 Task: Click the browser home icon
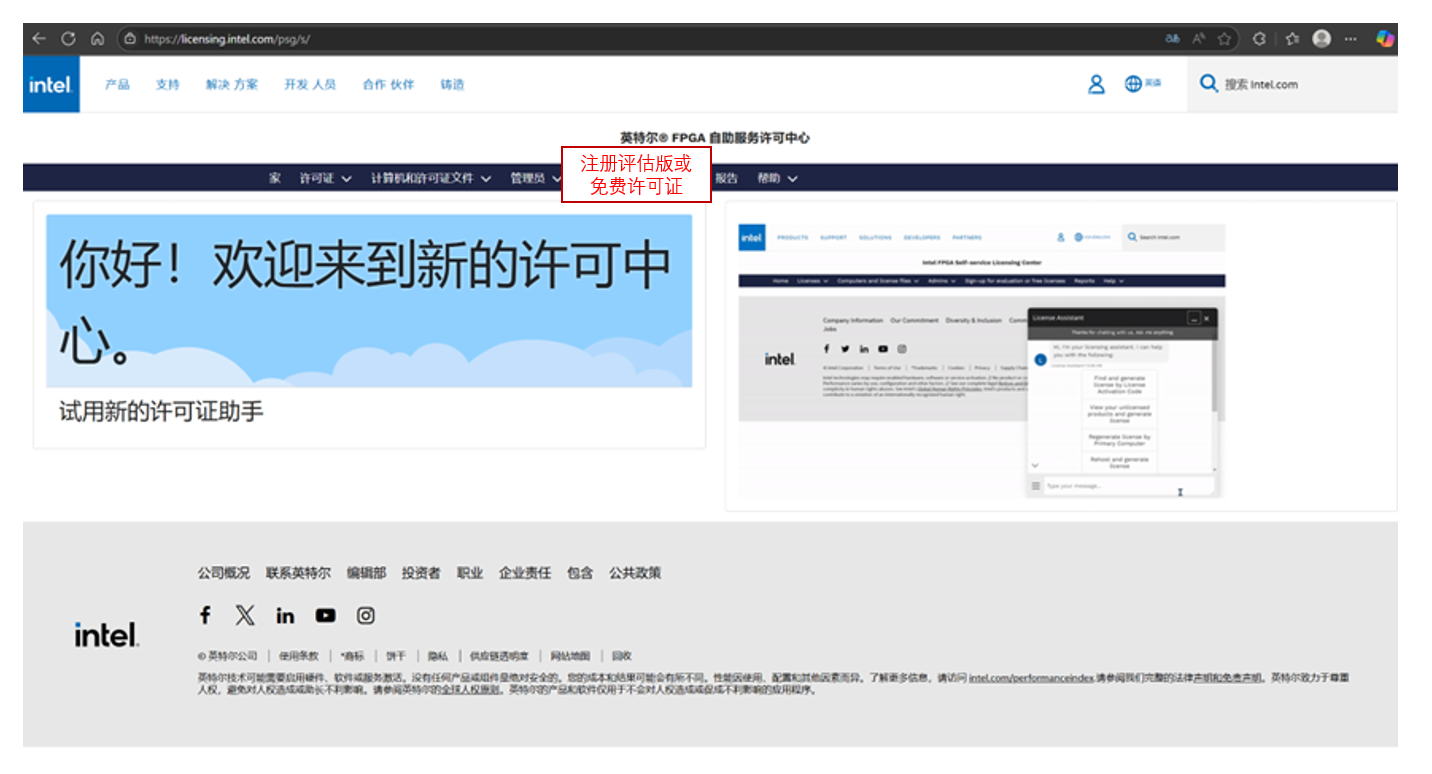[95, 38]
